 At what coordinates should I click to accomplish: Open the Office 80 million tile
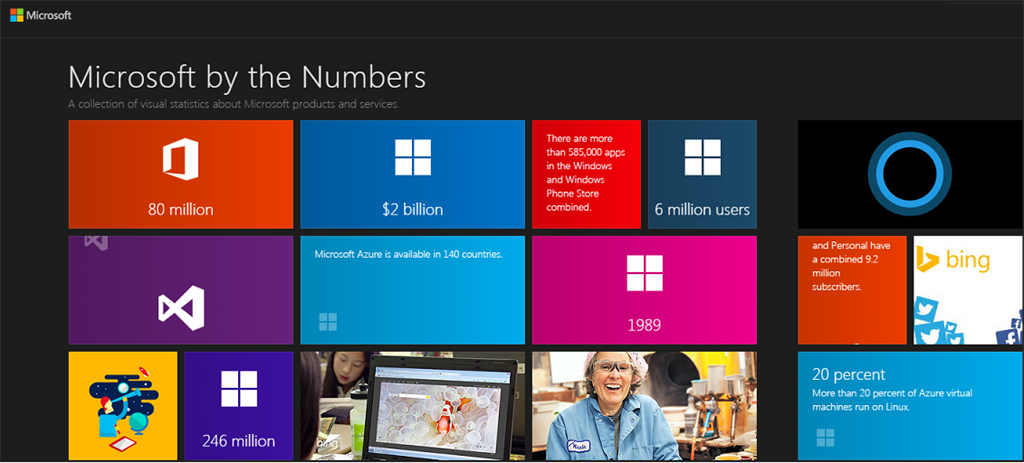[181, 174]
